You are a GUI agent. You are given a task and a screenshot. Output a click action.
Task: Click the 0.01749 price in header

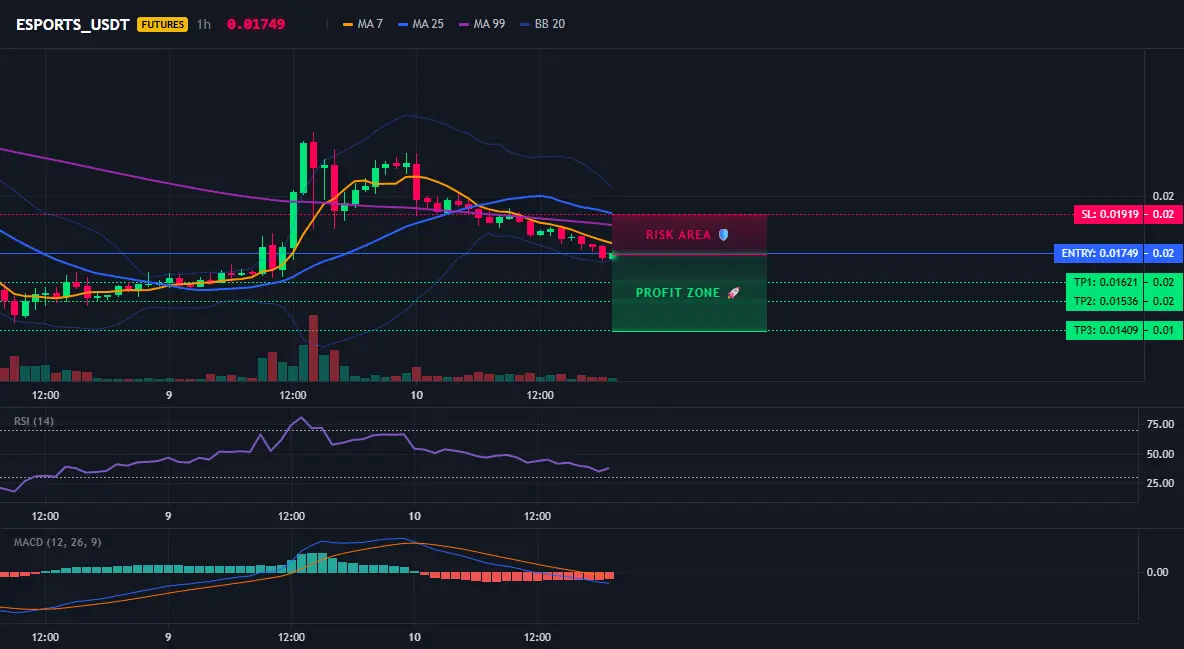click(256, 24)
